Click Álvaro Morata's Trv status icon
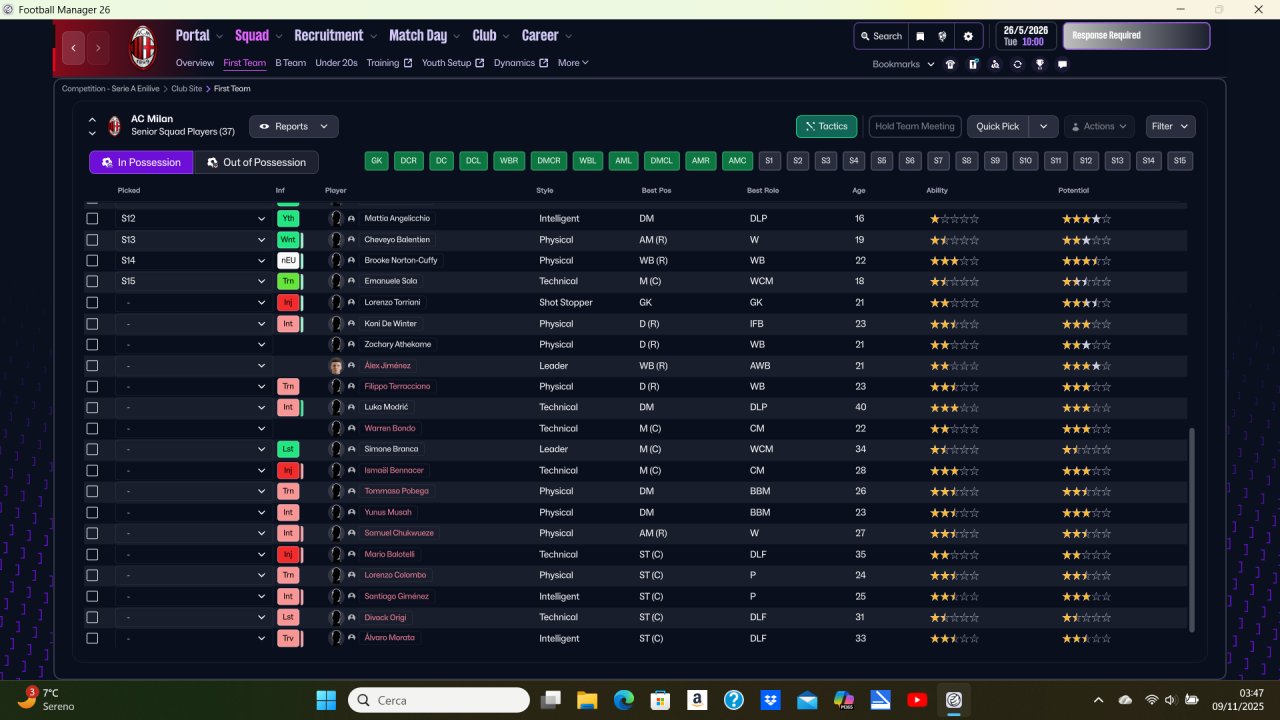Screen dimensions: 1280x720 point(289,638)
